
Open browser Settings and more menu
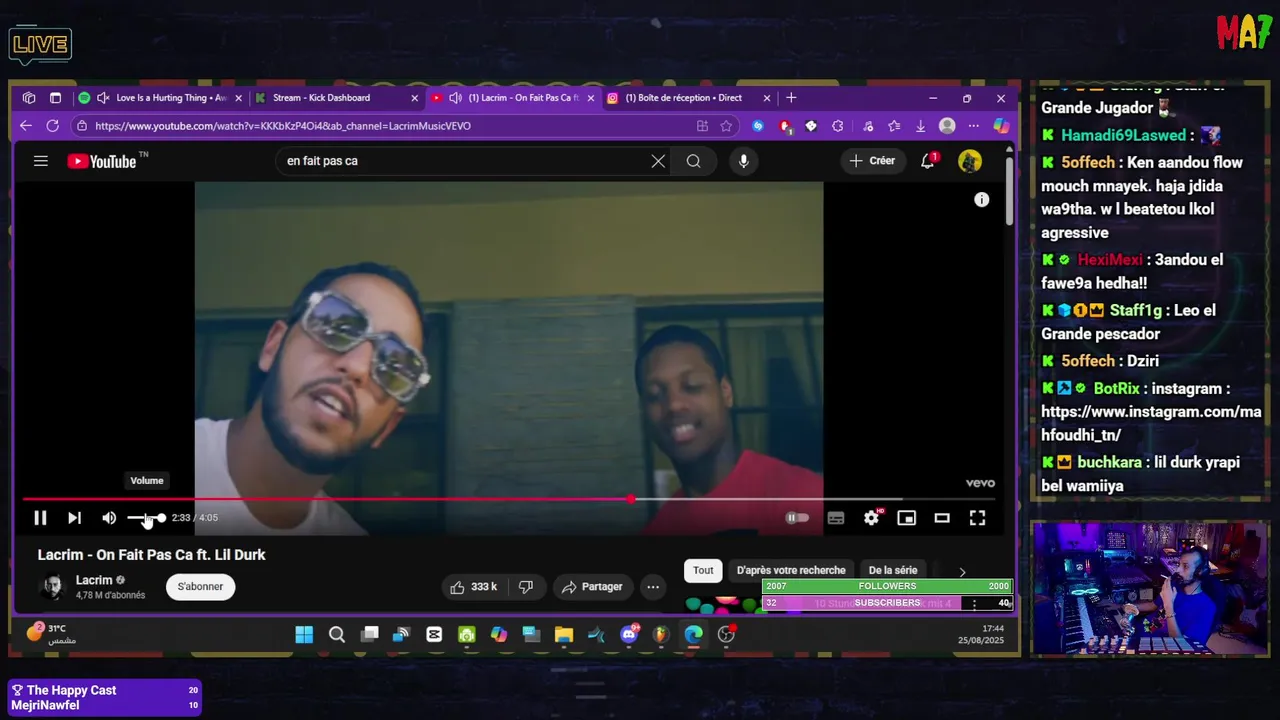[x=974, y=126]
